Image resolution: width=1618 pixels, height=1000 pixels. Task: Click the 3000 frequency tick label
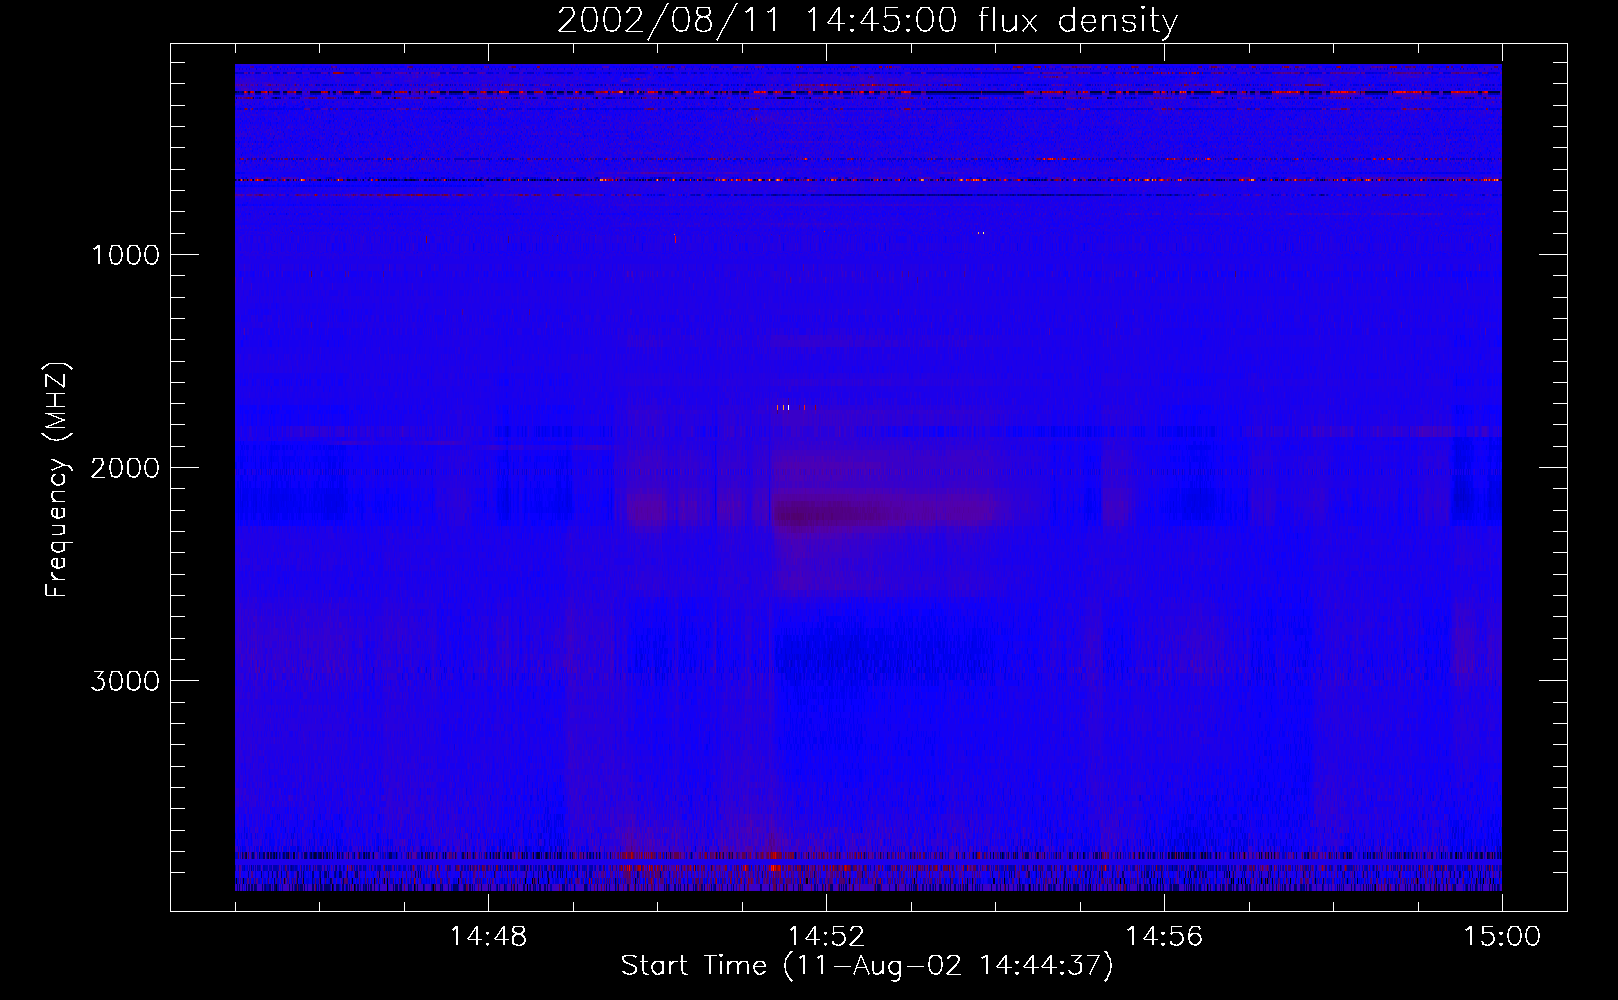point(125,681)
